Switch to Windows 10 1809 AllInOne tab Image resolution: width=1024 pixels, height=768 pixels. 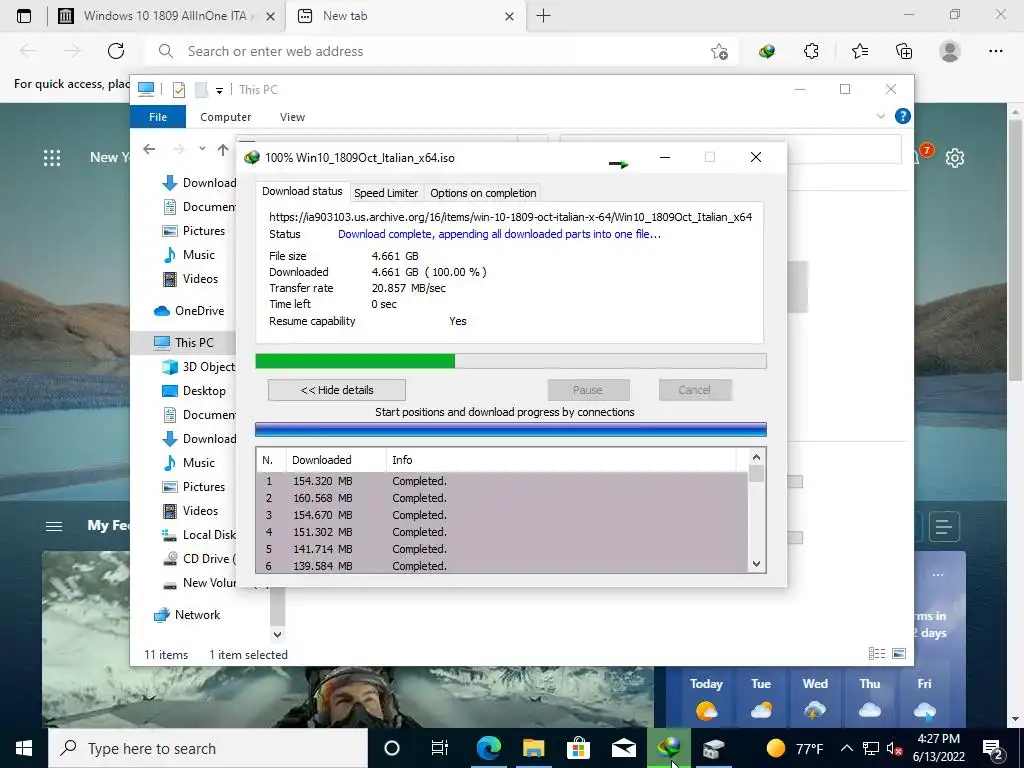tap(167, 16)
